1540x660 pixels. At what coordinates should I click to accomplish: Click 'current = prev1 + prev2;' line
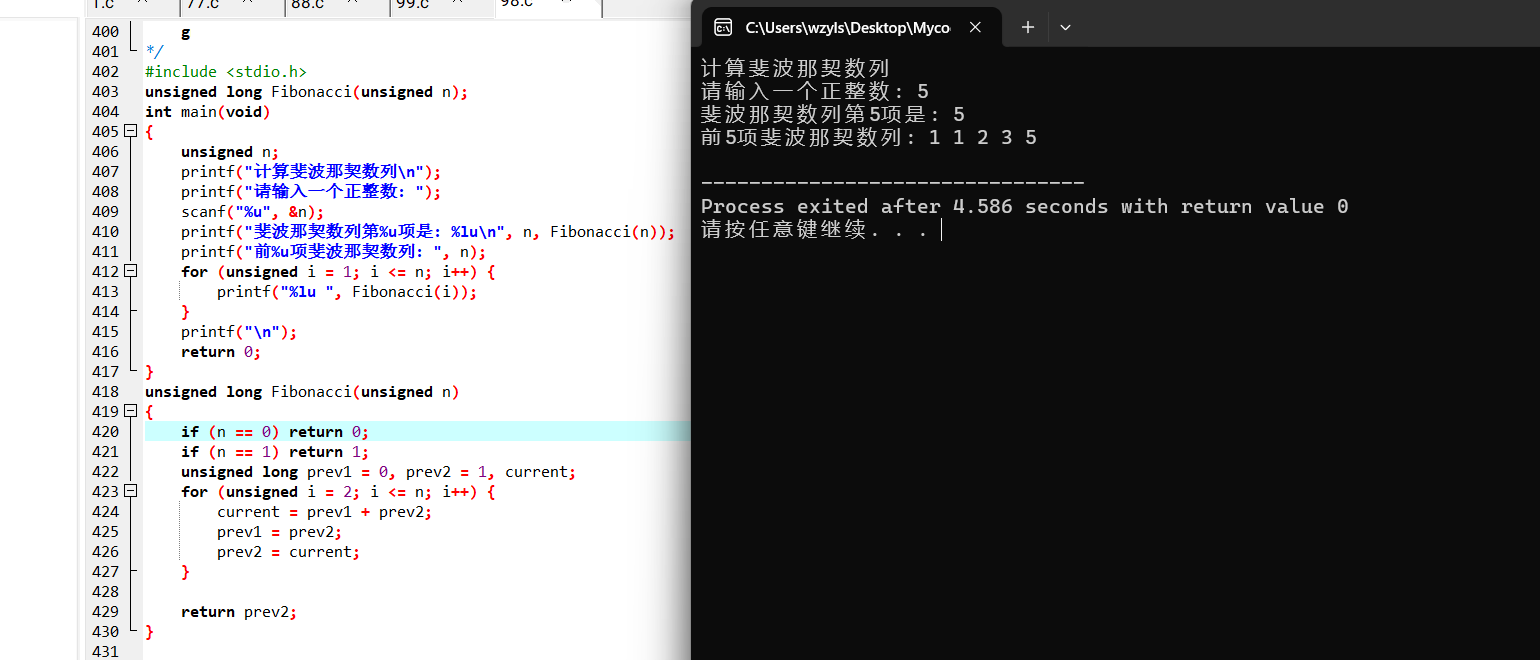(x=324, y=512)
